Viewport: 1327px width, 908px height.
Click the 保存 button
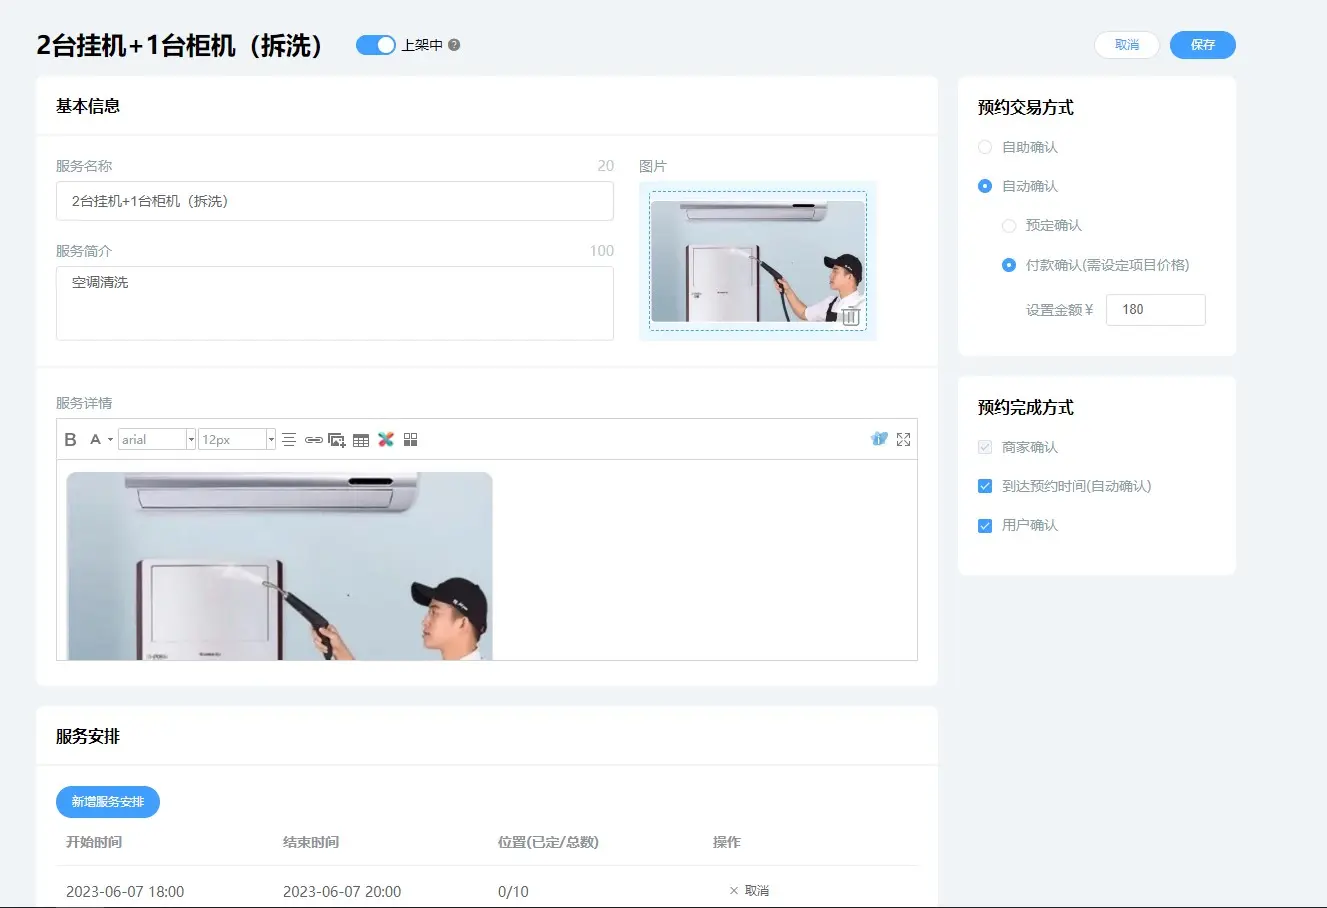click(x=1202, y=45)
